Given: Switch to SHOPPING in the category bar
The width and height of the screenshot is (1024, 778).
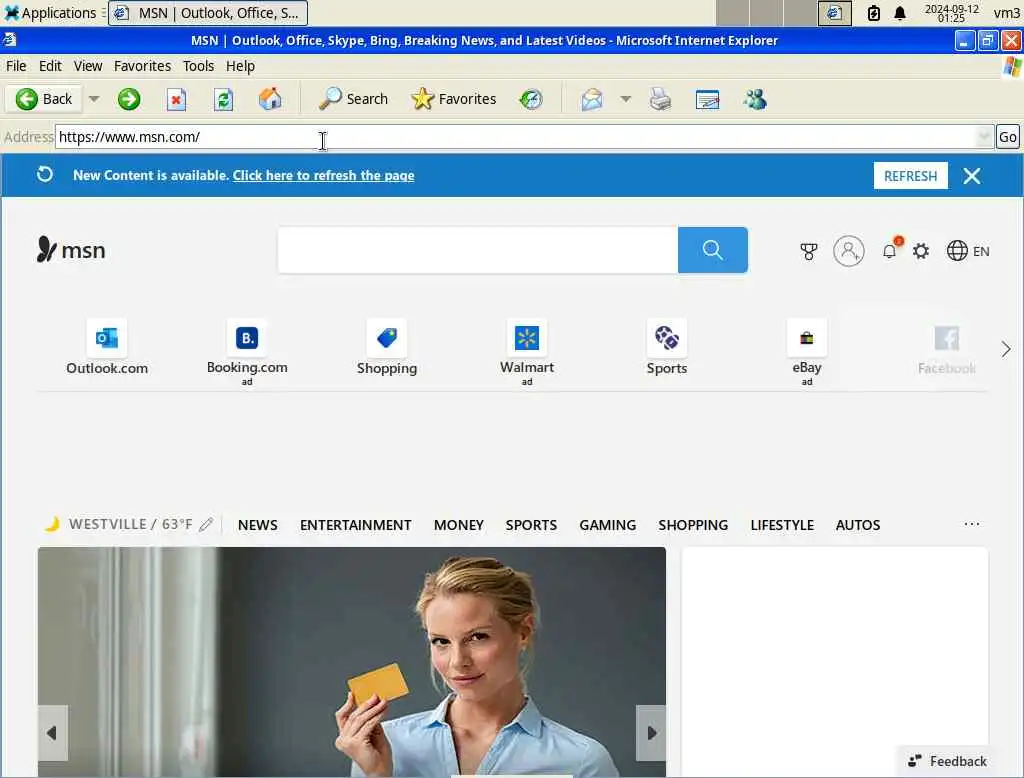Looking at the screenshot, I should 693,525.
